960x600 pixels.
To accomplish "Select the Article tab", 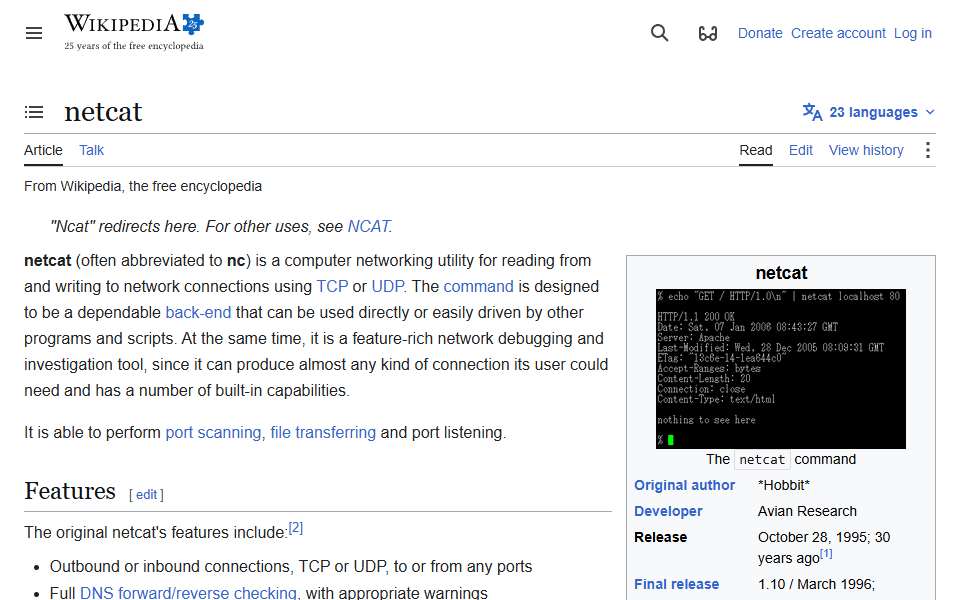I will [43, 151].
